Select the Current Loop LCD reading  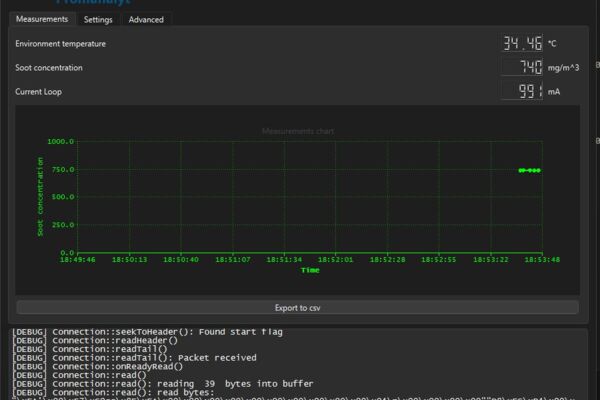(x=522, y=91)
